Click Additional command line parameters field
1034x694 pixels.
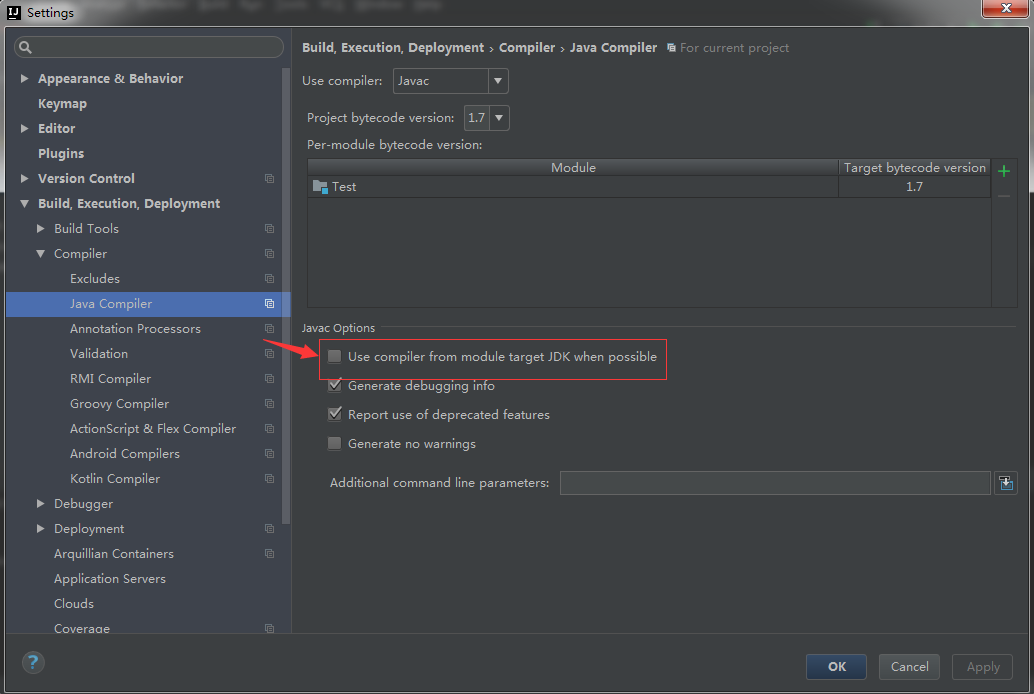[775, 483]
